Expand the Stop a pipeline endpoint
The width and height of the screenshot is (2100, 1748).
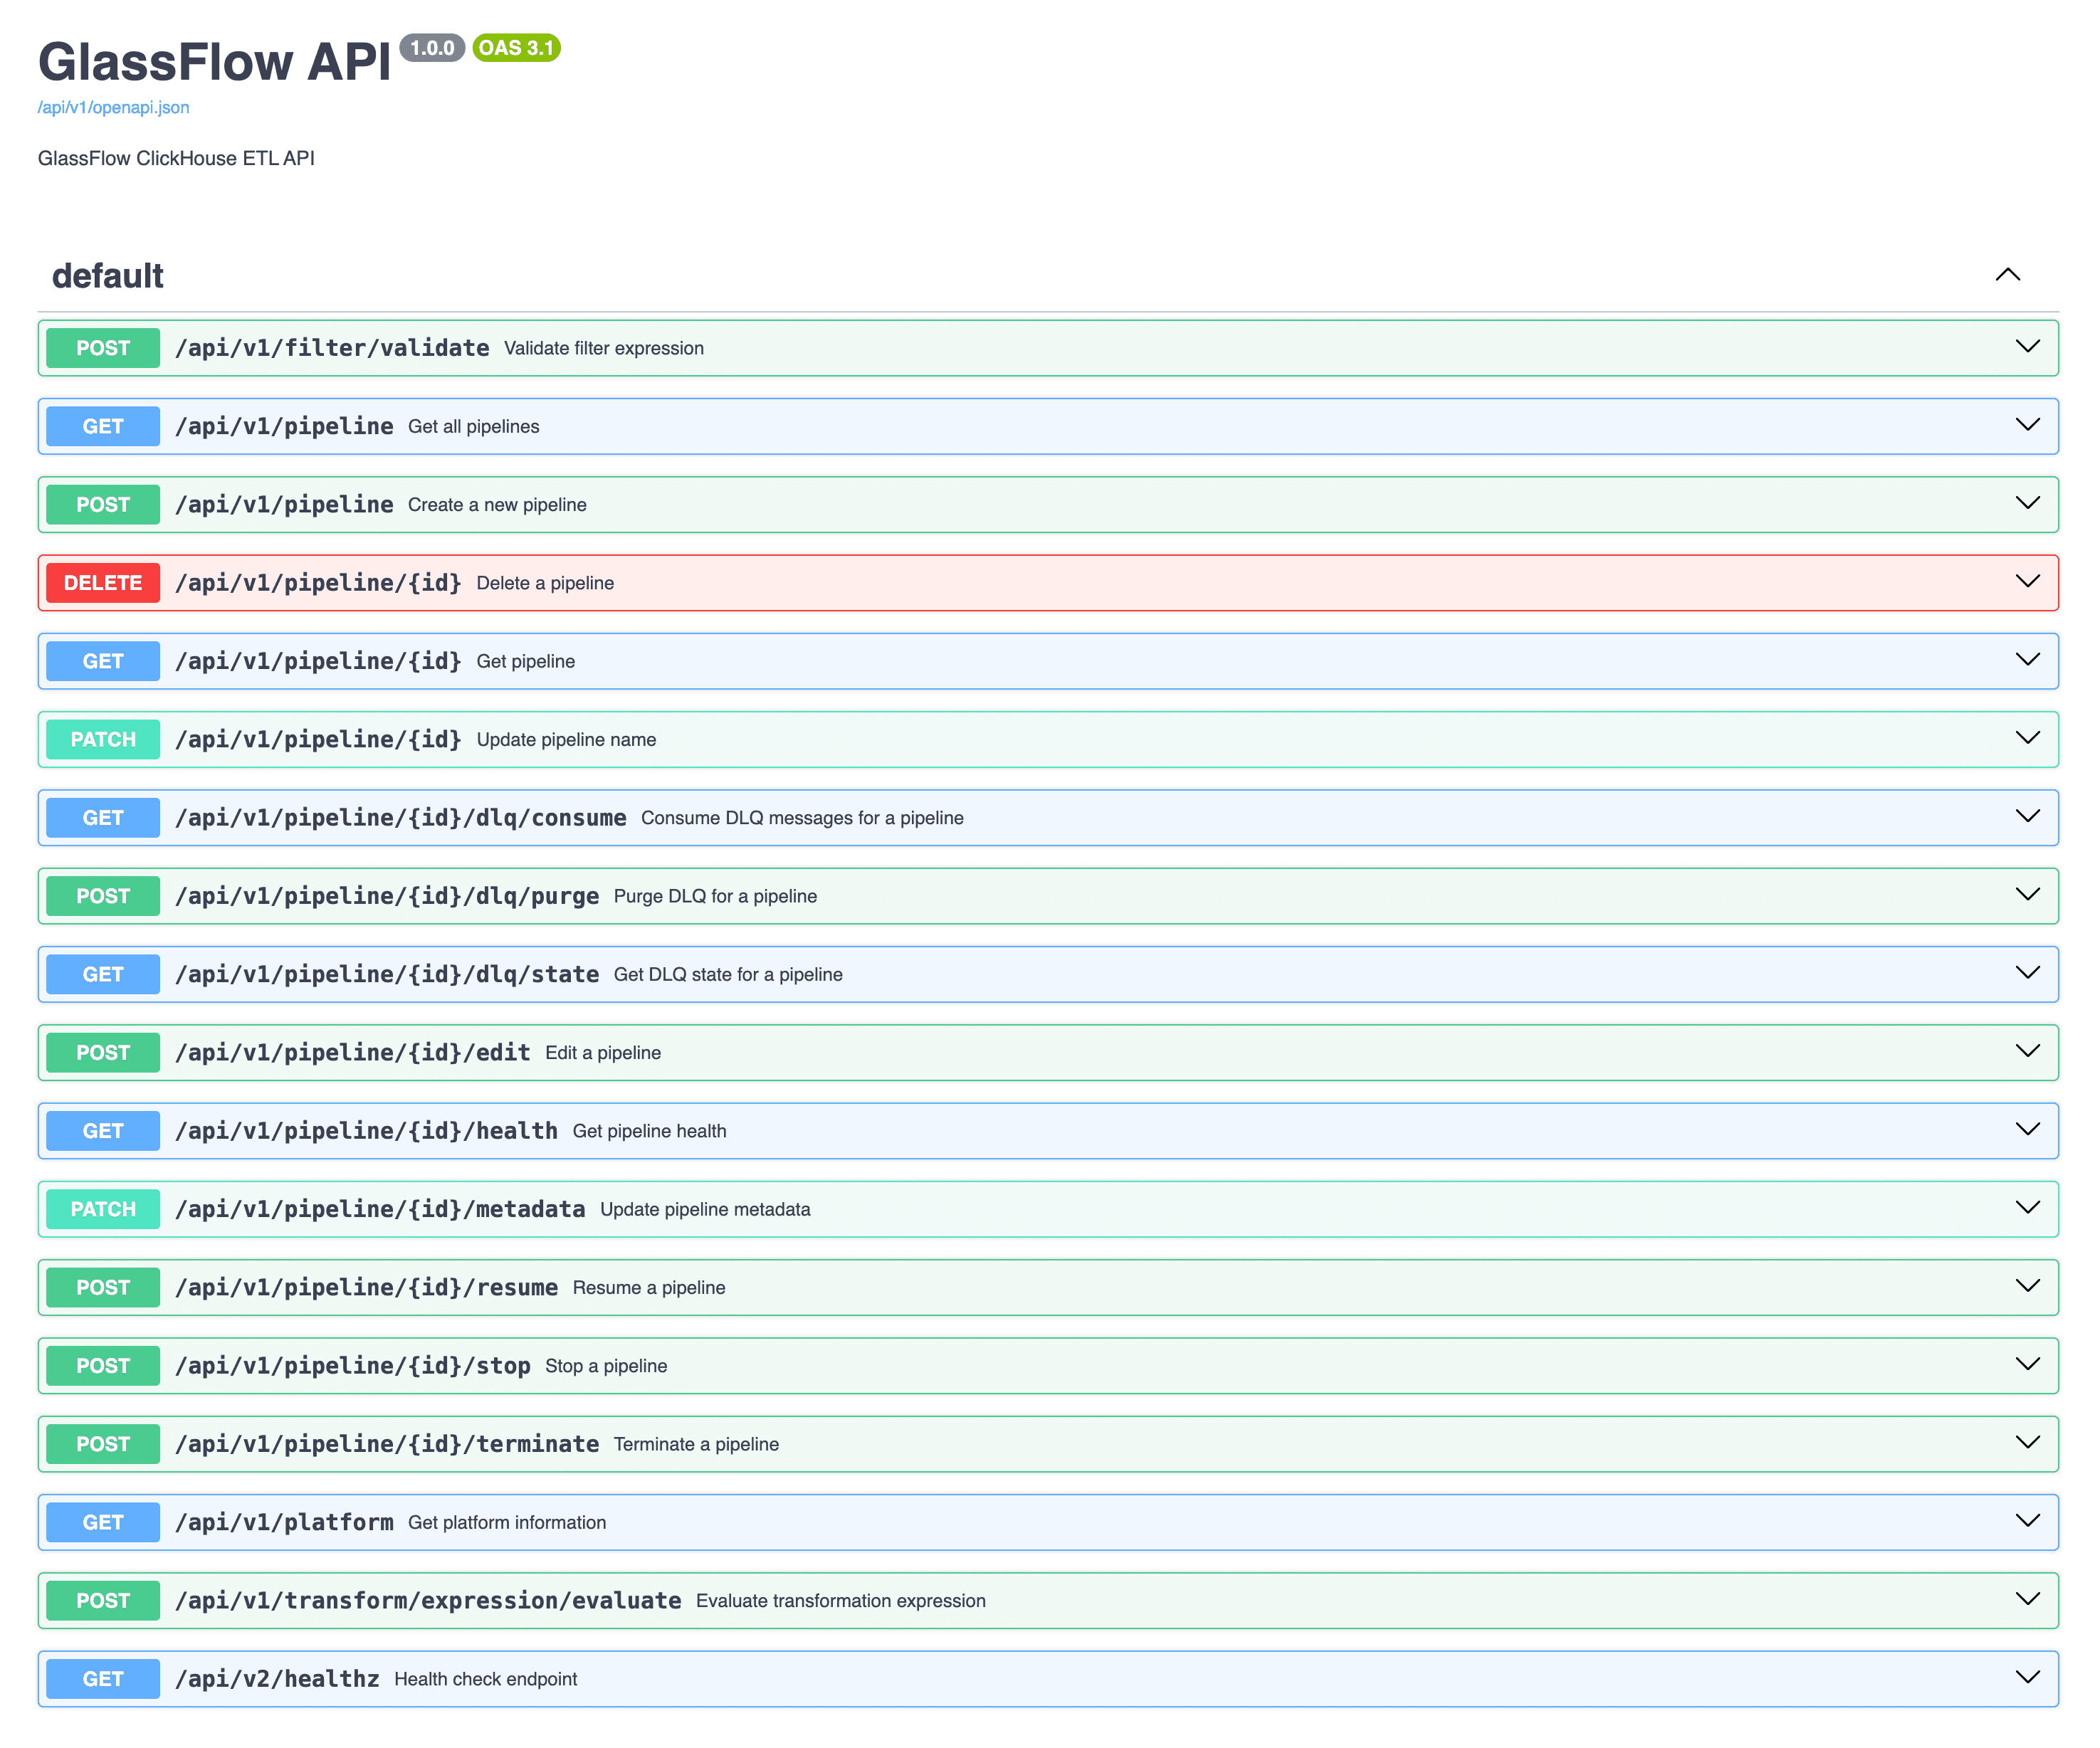coord(2028,1364)
